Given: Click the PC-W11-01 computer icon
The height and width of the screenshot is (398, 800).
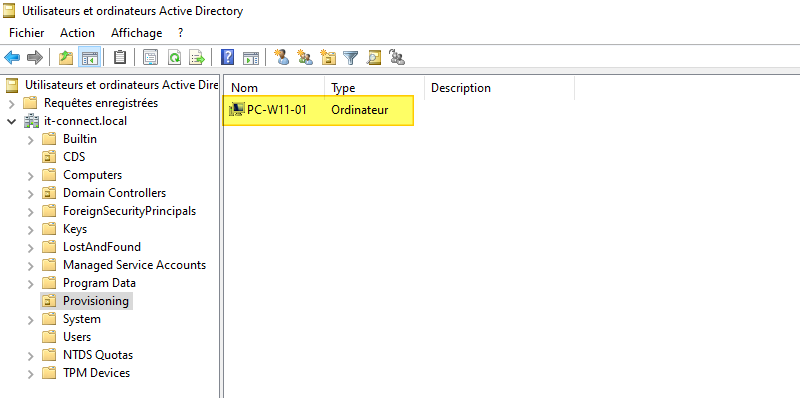Looking at the screenshot, I should [x=236, y=109].
